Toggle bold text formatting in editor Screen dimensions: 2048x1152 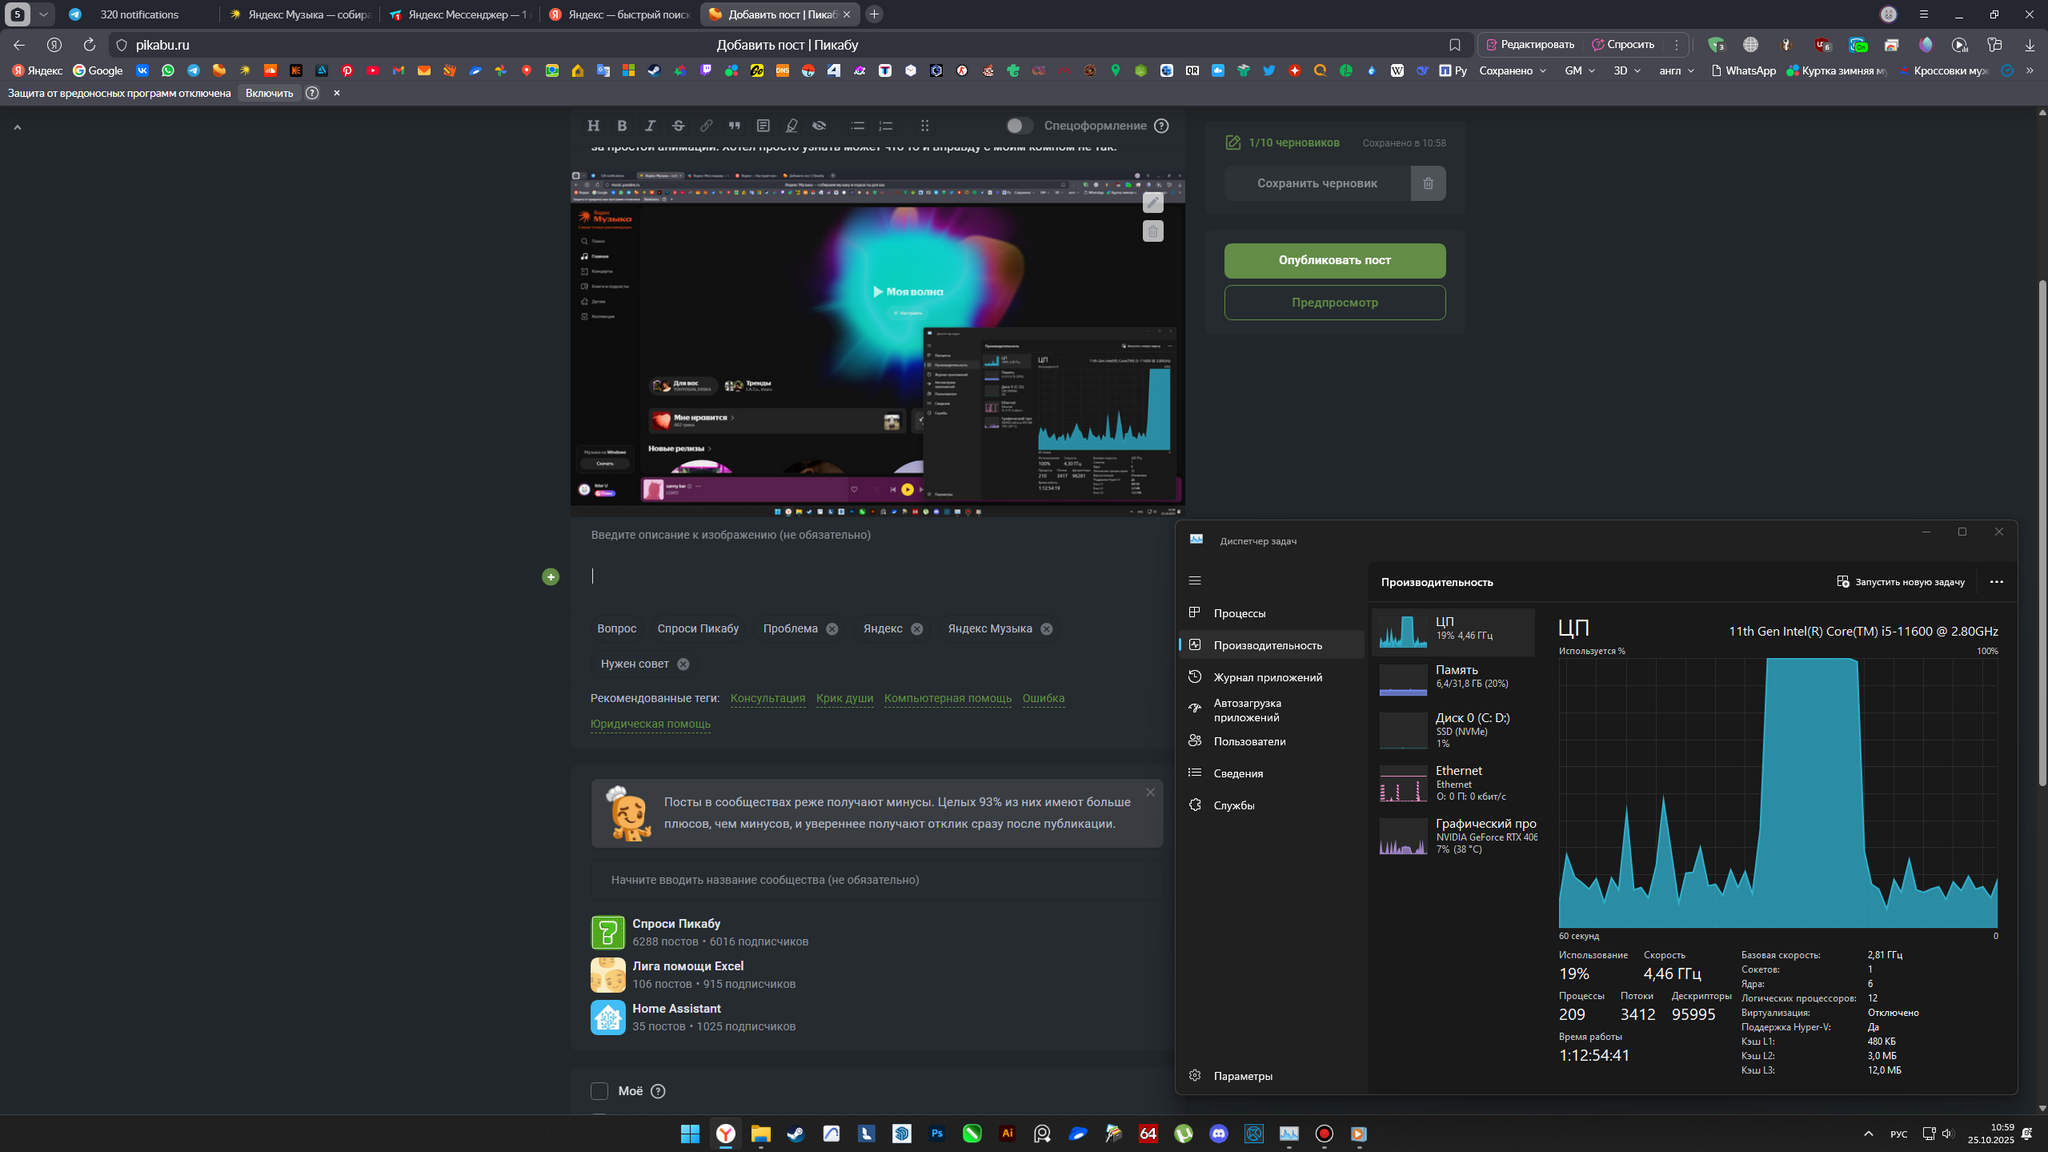622,126
